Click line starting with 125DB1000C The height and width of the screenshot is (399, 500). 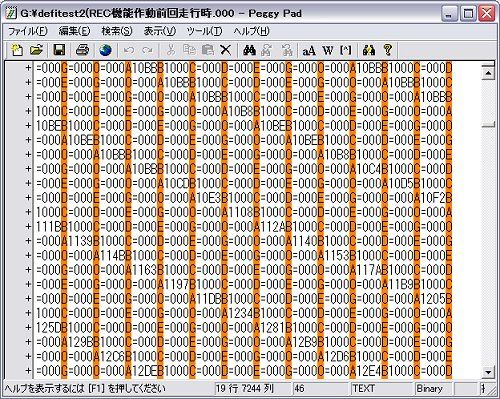click(244, 327)
